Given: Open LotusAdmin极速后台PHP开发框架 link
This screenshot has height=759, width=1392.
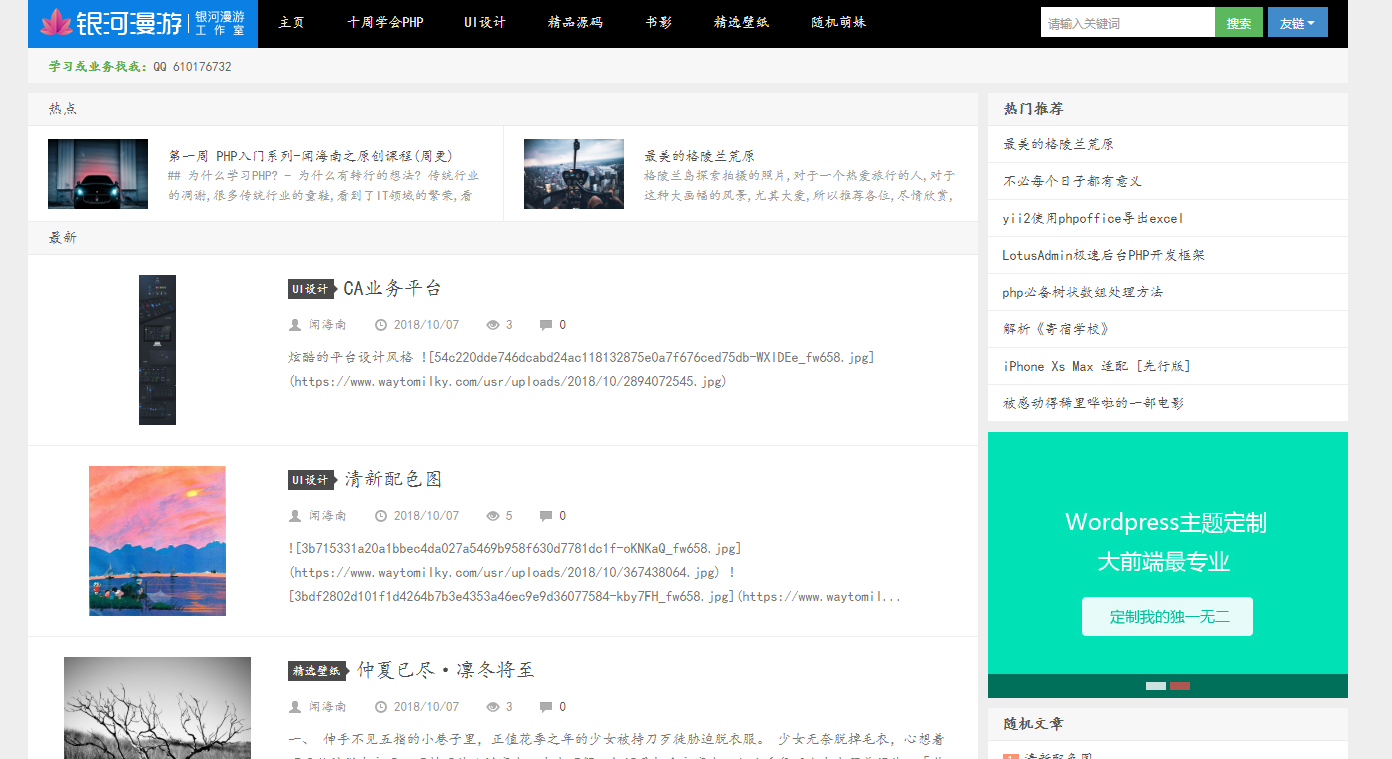Looking at the screenshot, I should click(1104, 255).
